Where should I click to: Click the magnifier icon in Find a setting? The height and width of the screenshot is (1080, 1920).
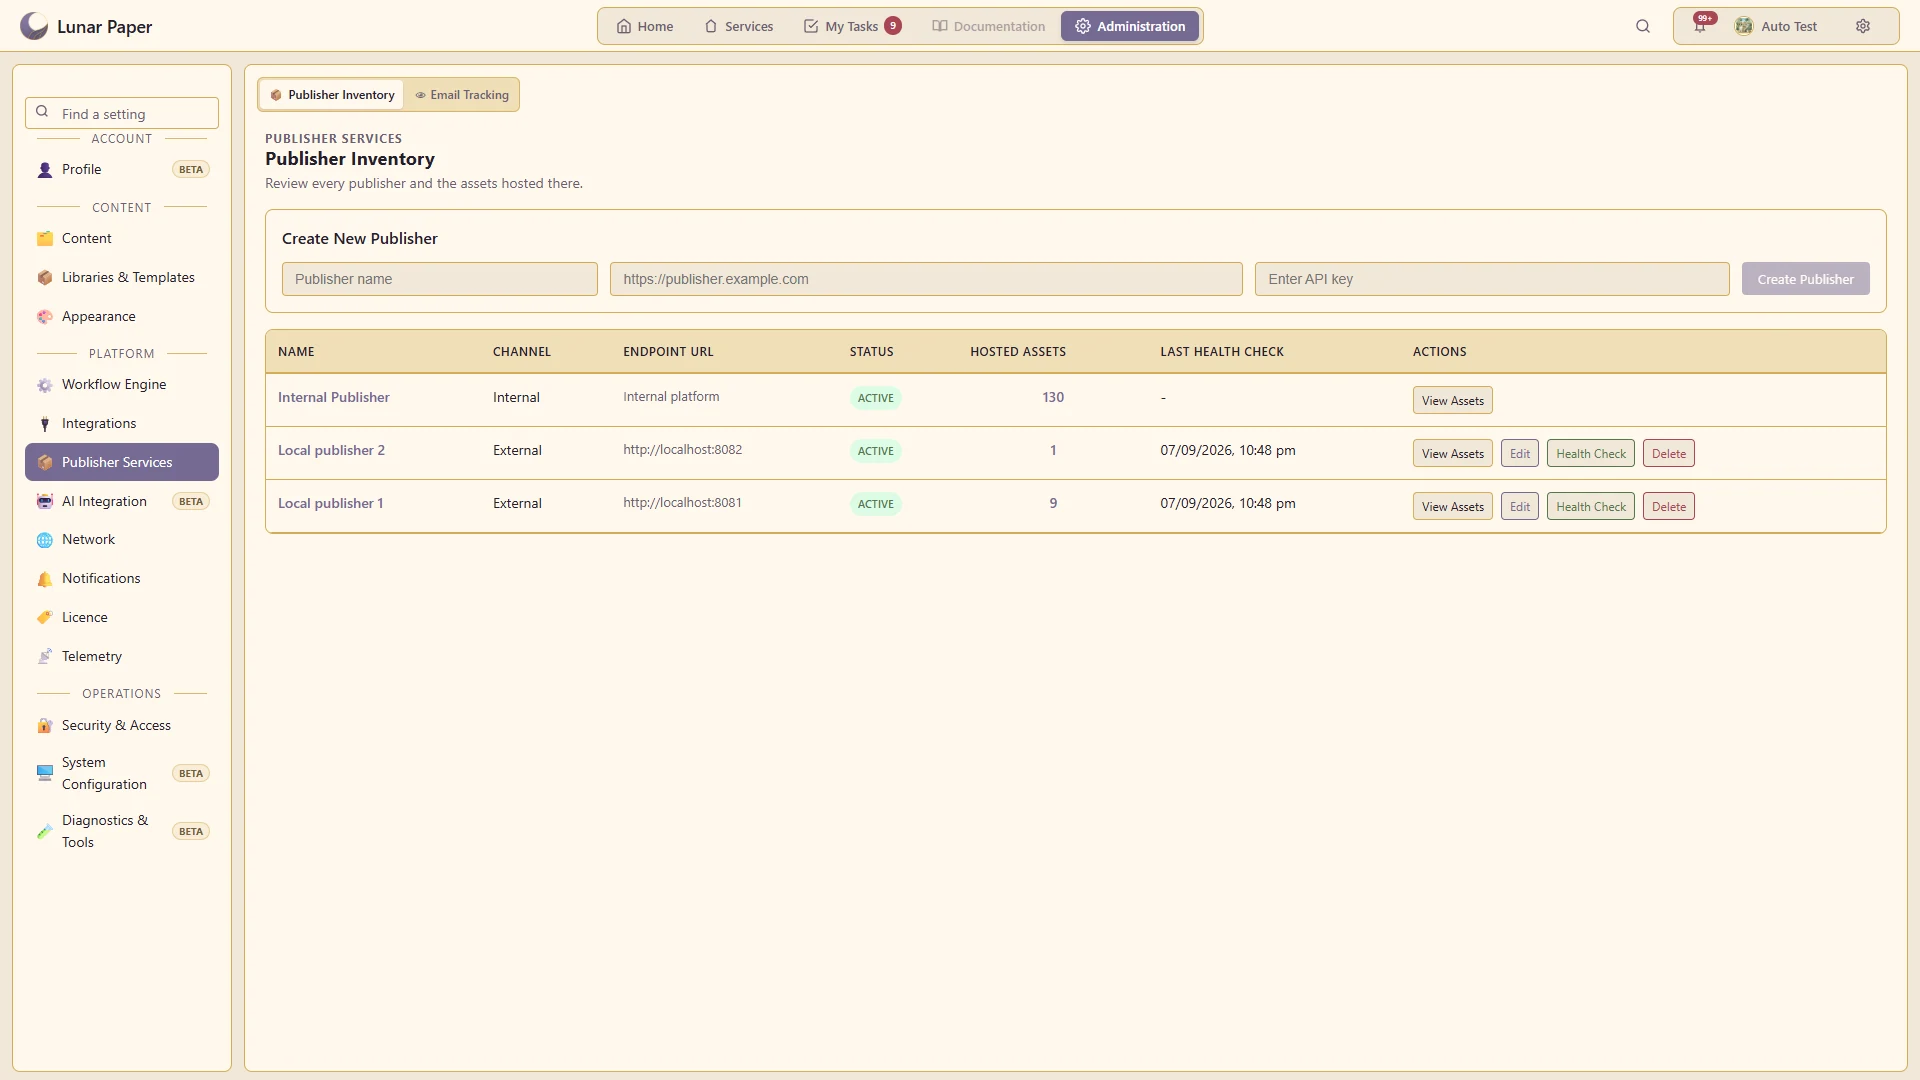[x=42, y=112]
